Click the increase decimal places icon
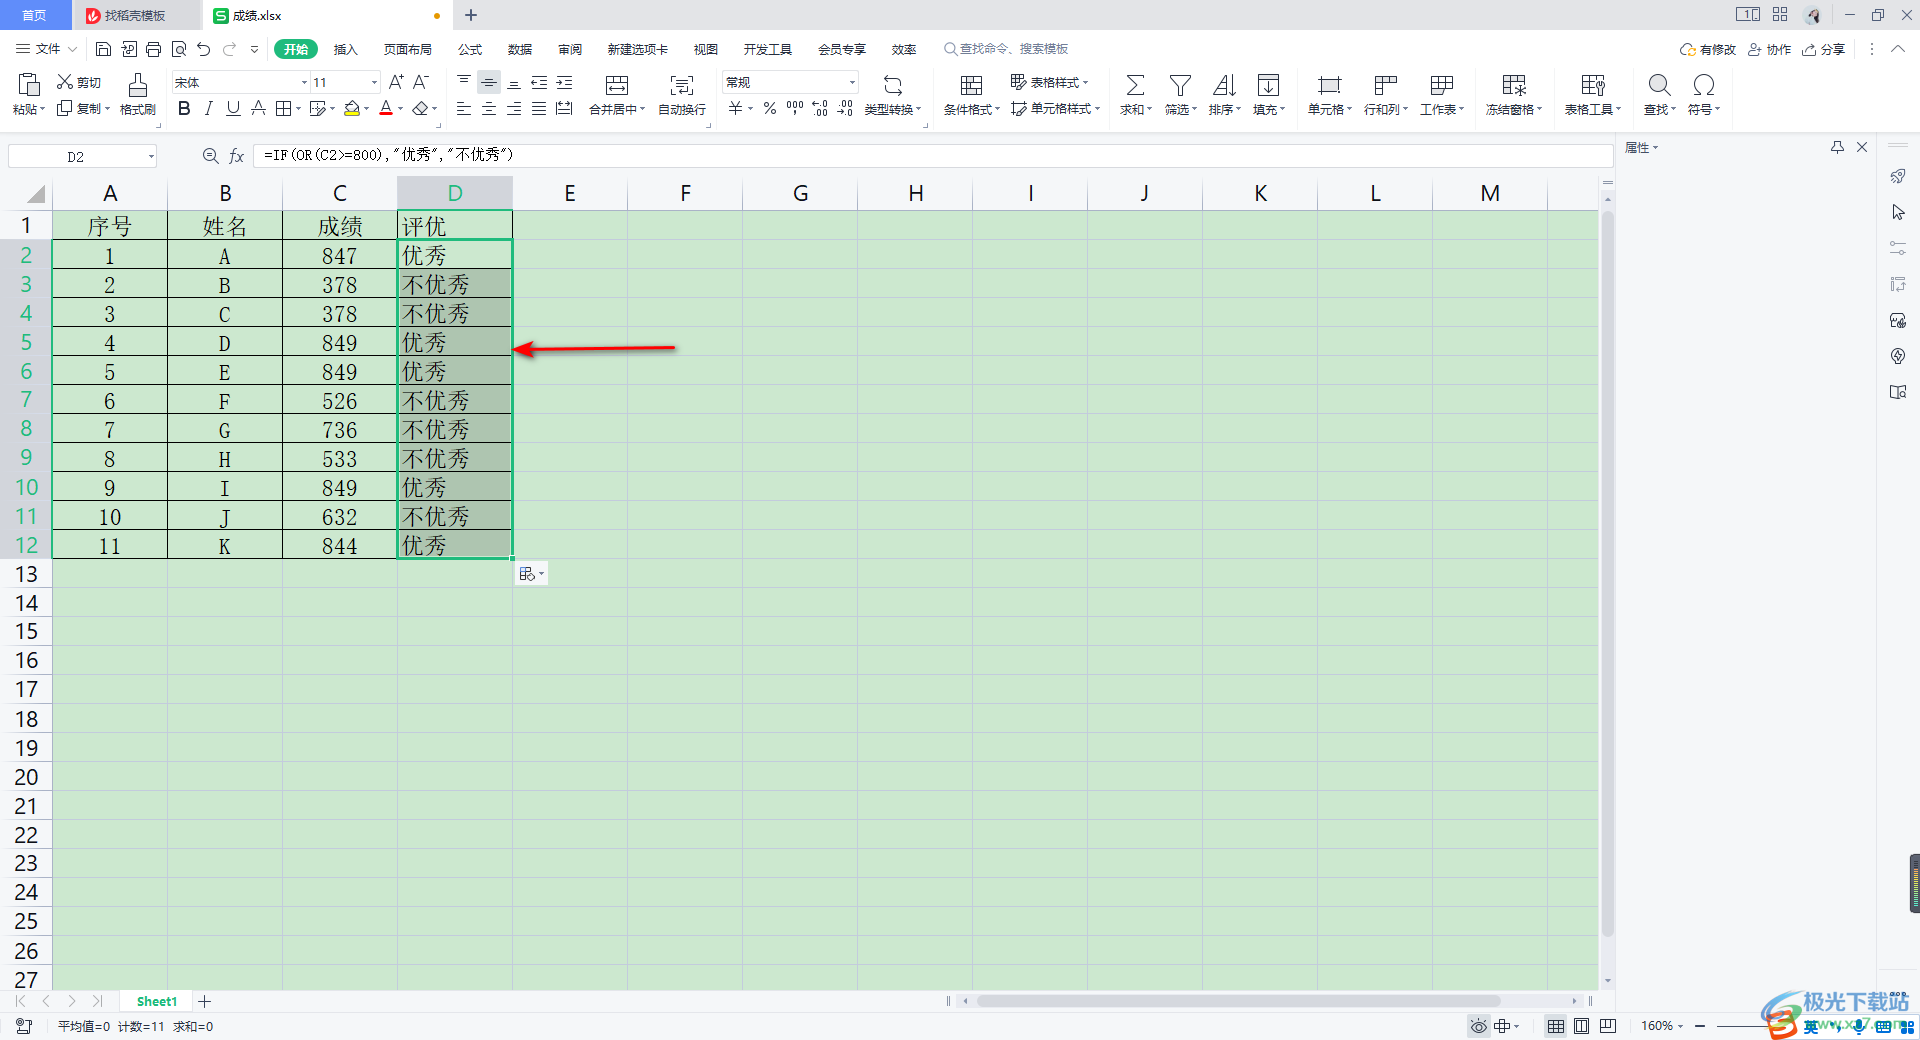This screenshot has height=1040, width=1920. coord(820,108)
